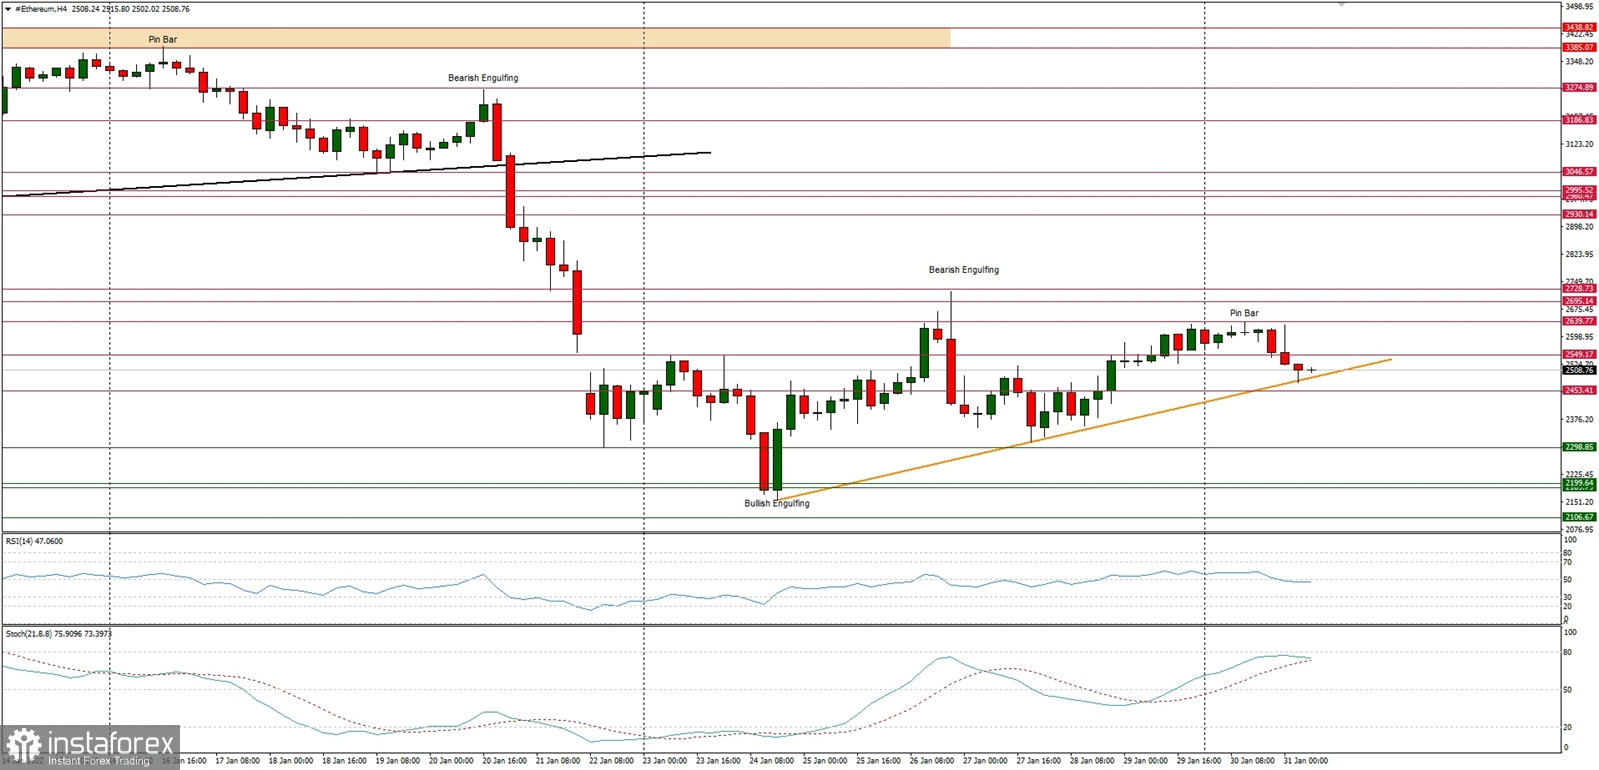This screenshot has height=770, width=1599.
Task: Select the Pin Bar label above the orange zone
Action: coord(163,40)
